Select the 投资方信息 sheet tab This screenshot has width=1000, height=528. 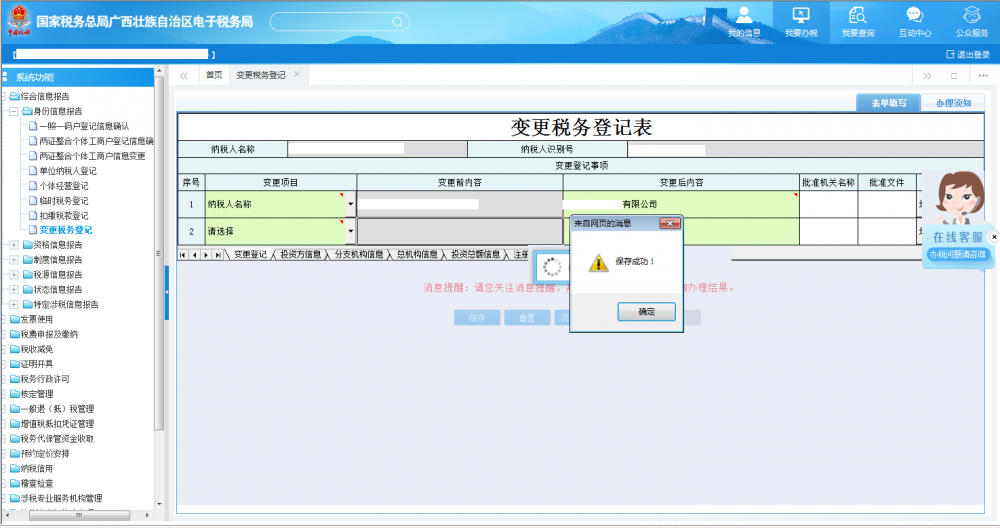pos(301,255)
